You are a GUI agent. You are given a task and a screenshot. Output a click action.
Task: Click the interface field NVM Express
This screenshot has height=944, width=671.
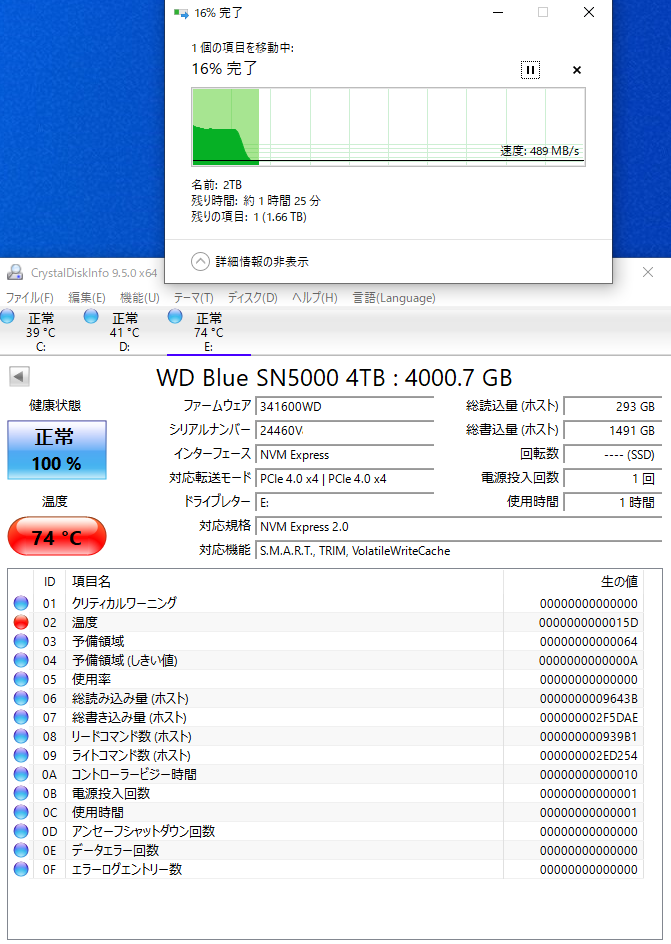pos(344,455)
